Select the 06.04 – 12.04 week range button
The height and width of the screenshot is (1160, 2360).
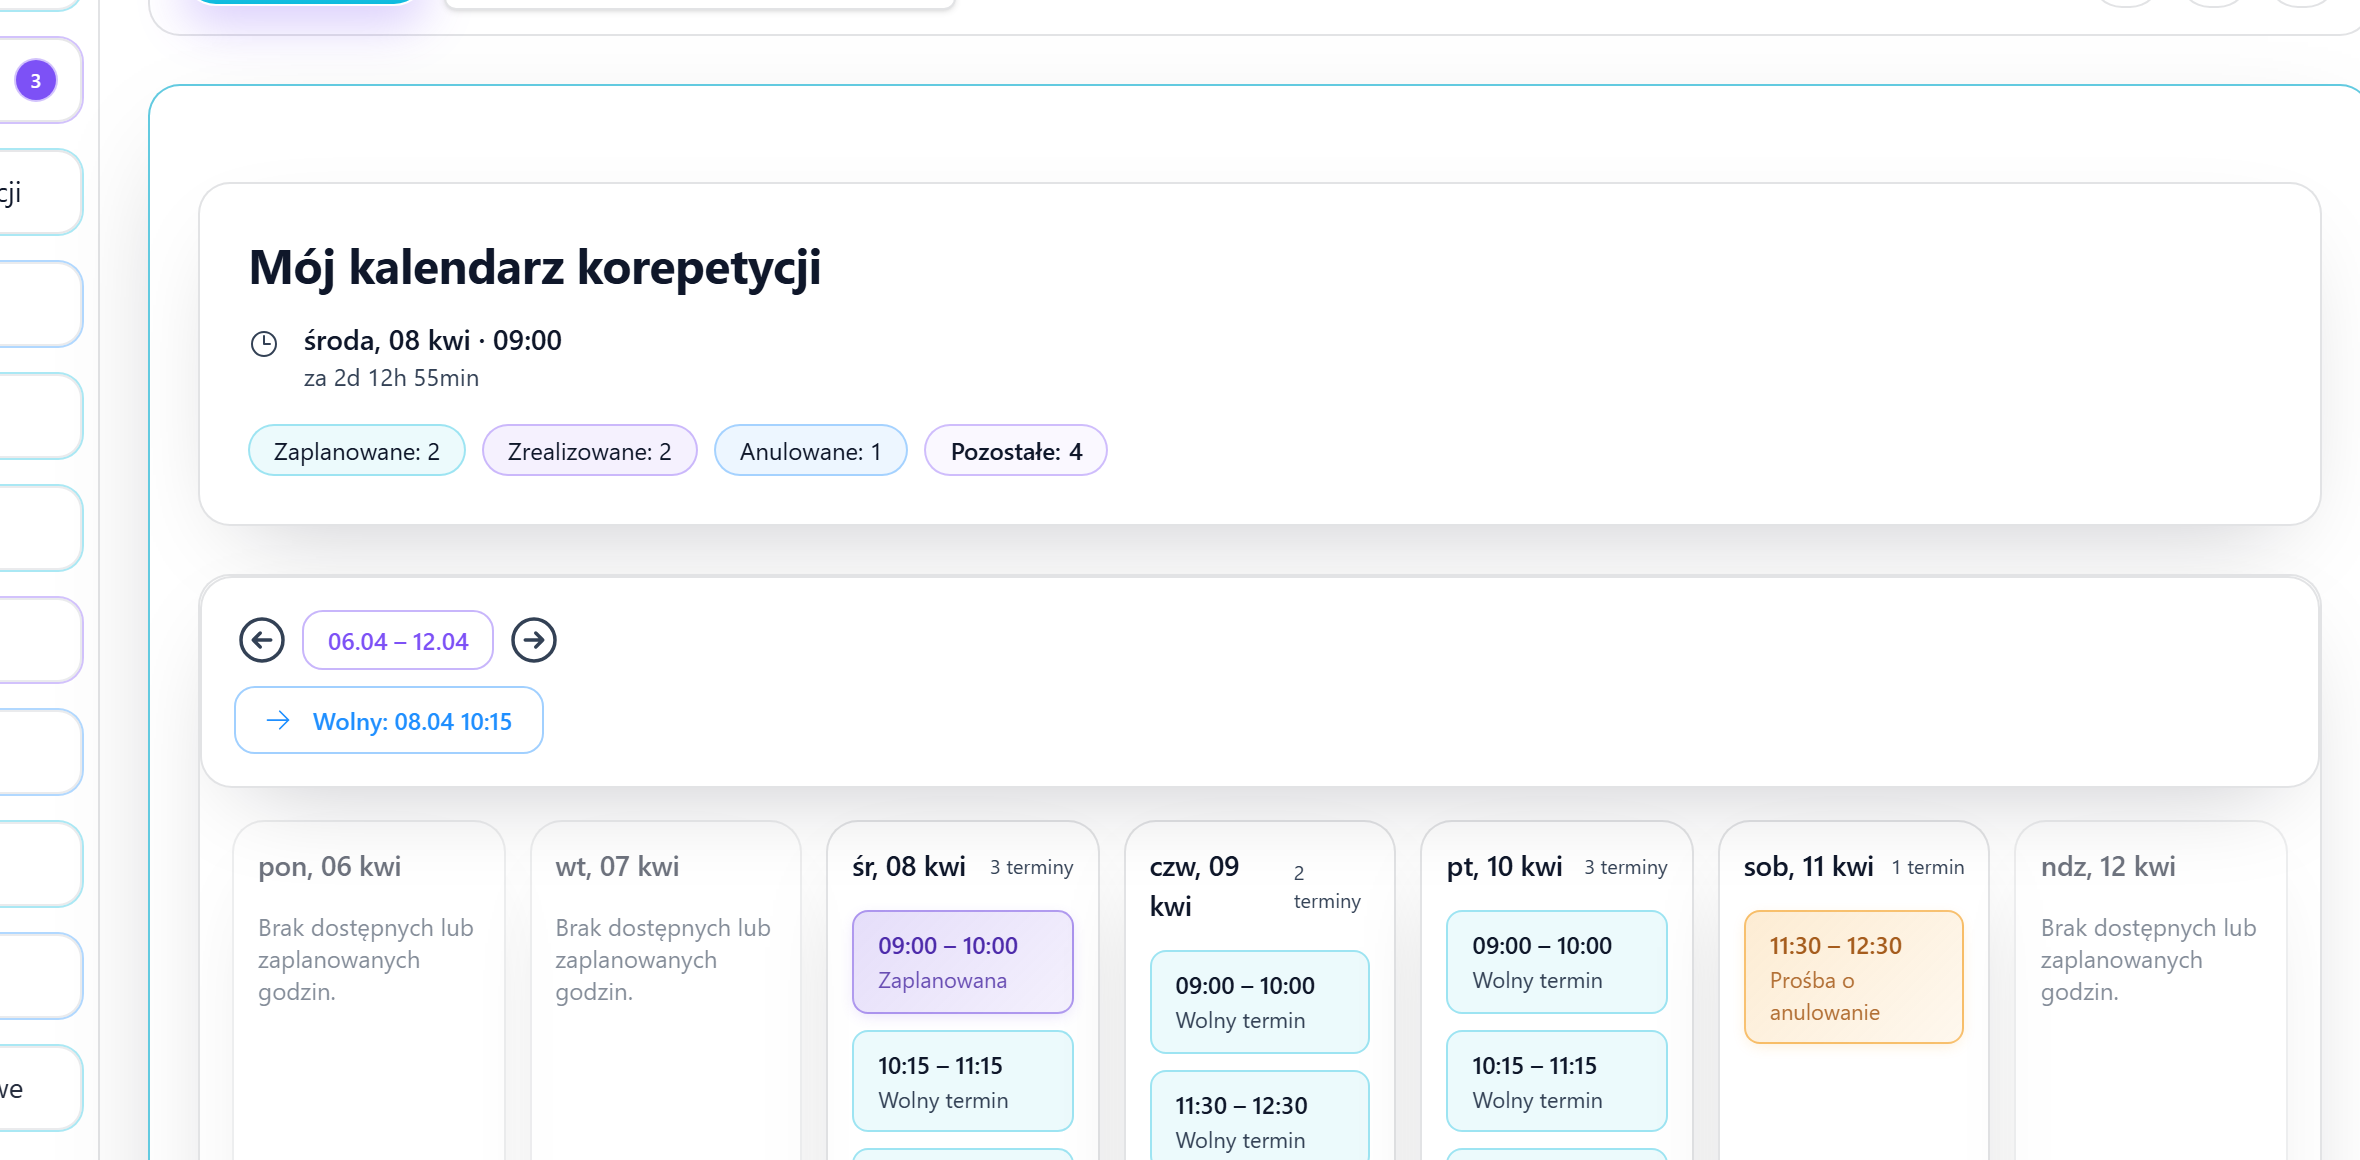coord(398,641)
